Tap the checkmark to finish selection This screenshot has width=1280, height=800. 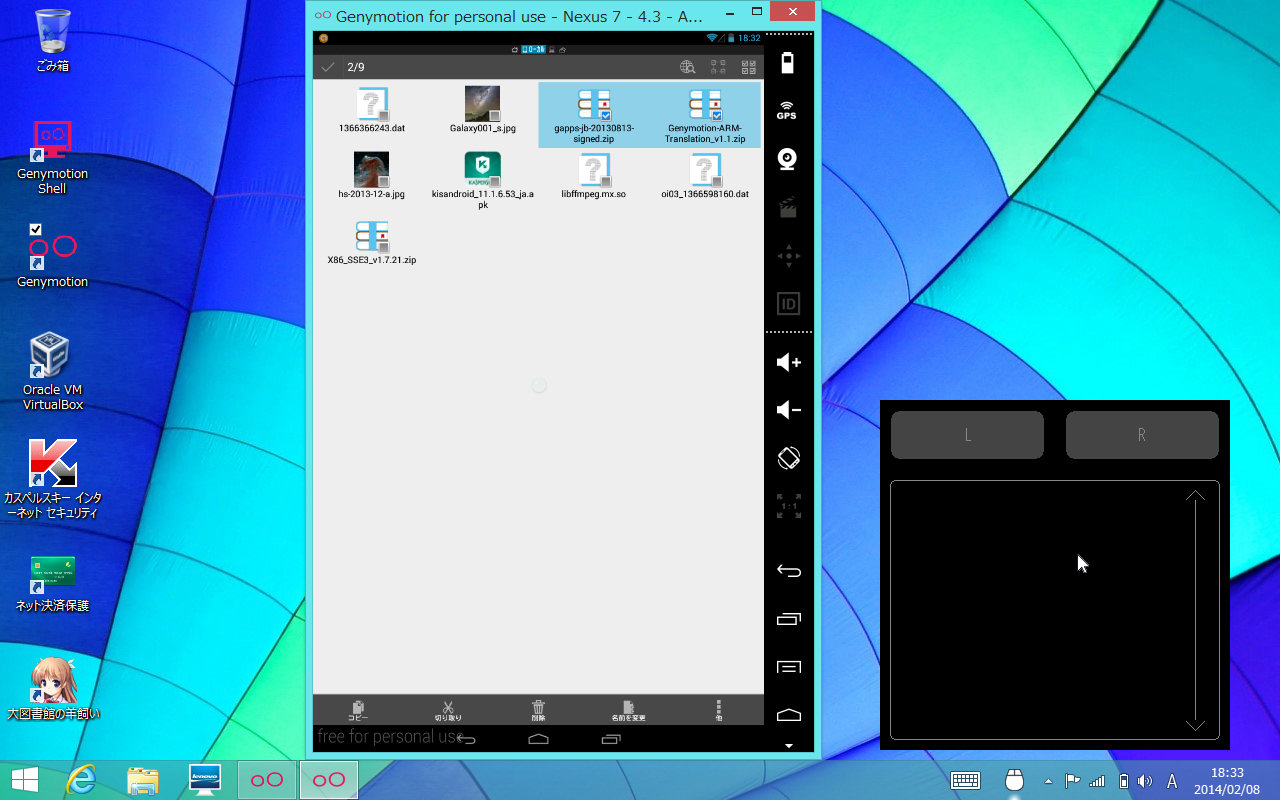(x=327, y=67)
